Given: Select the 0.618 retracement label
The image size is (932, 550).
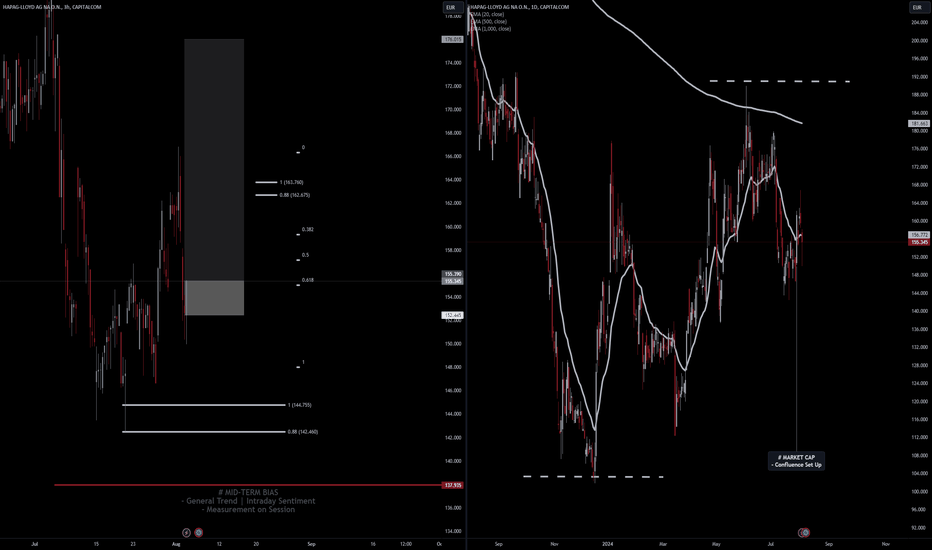Looking at the screenshot, I should [307, 280].
